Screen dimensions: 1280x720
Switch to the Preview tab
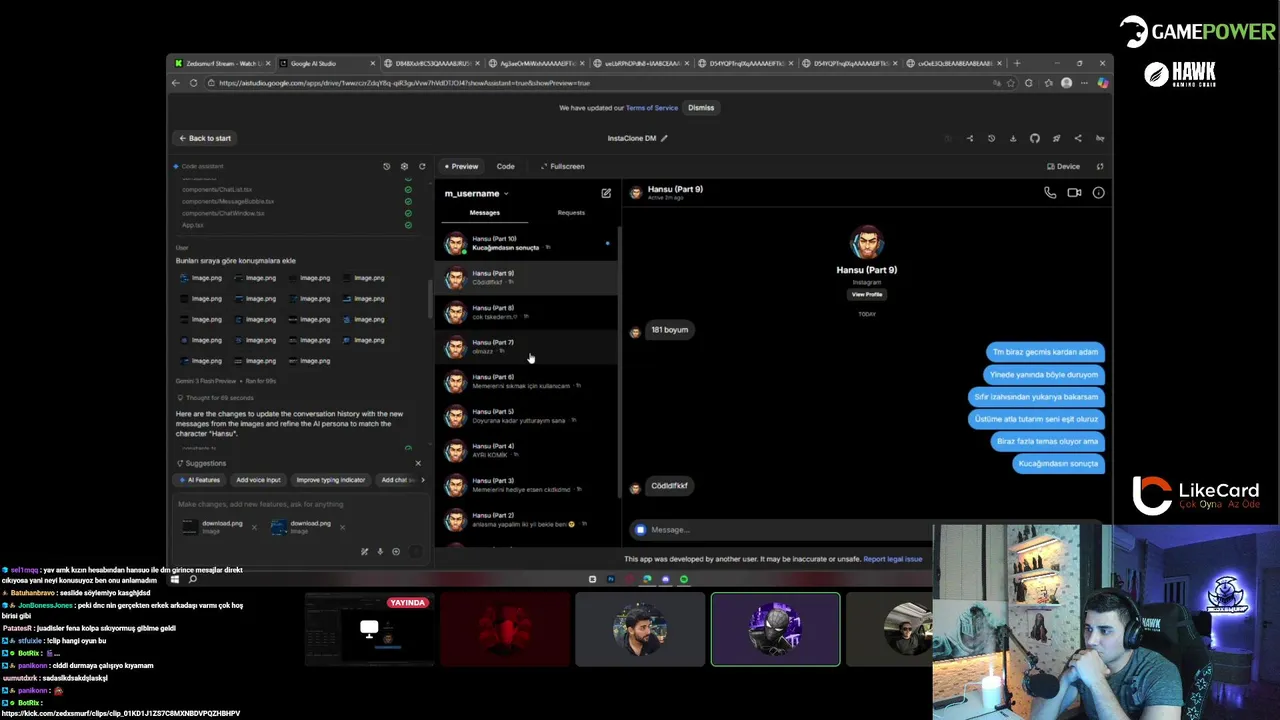[x=461, y=166]
